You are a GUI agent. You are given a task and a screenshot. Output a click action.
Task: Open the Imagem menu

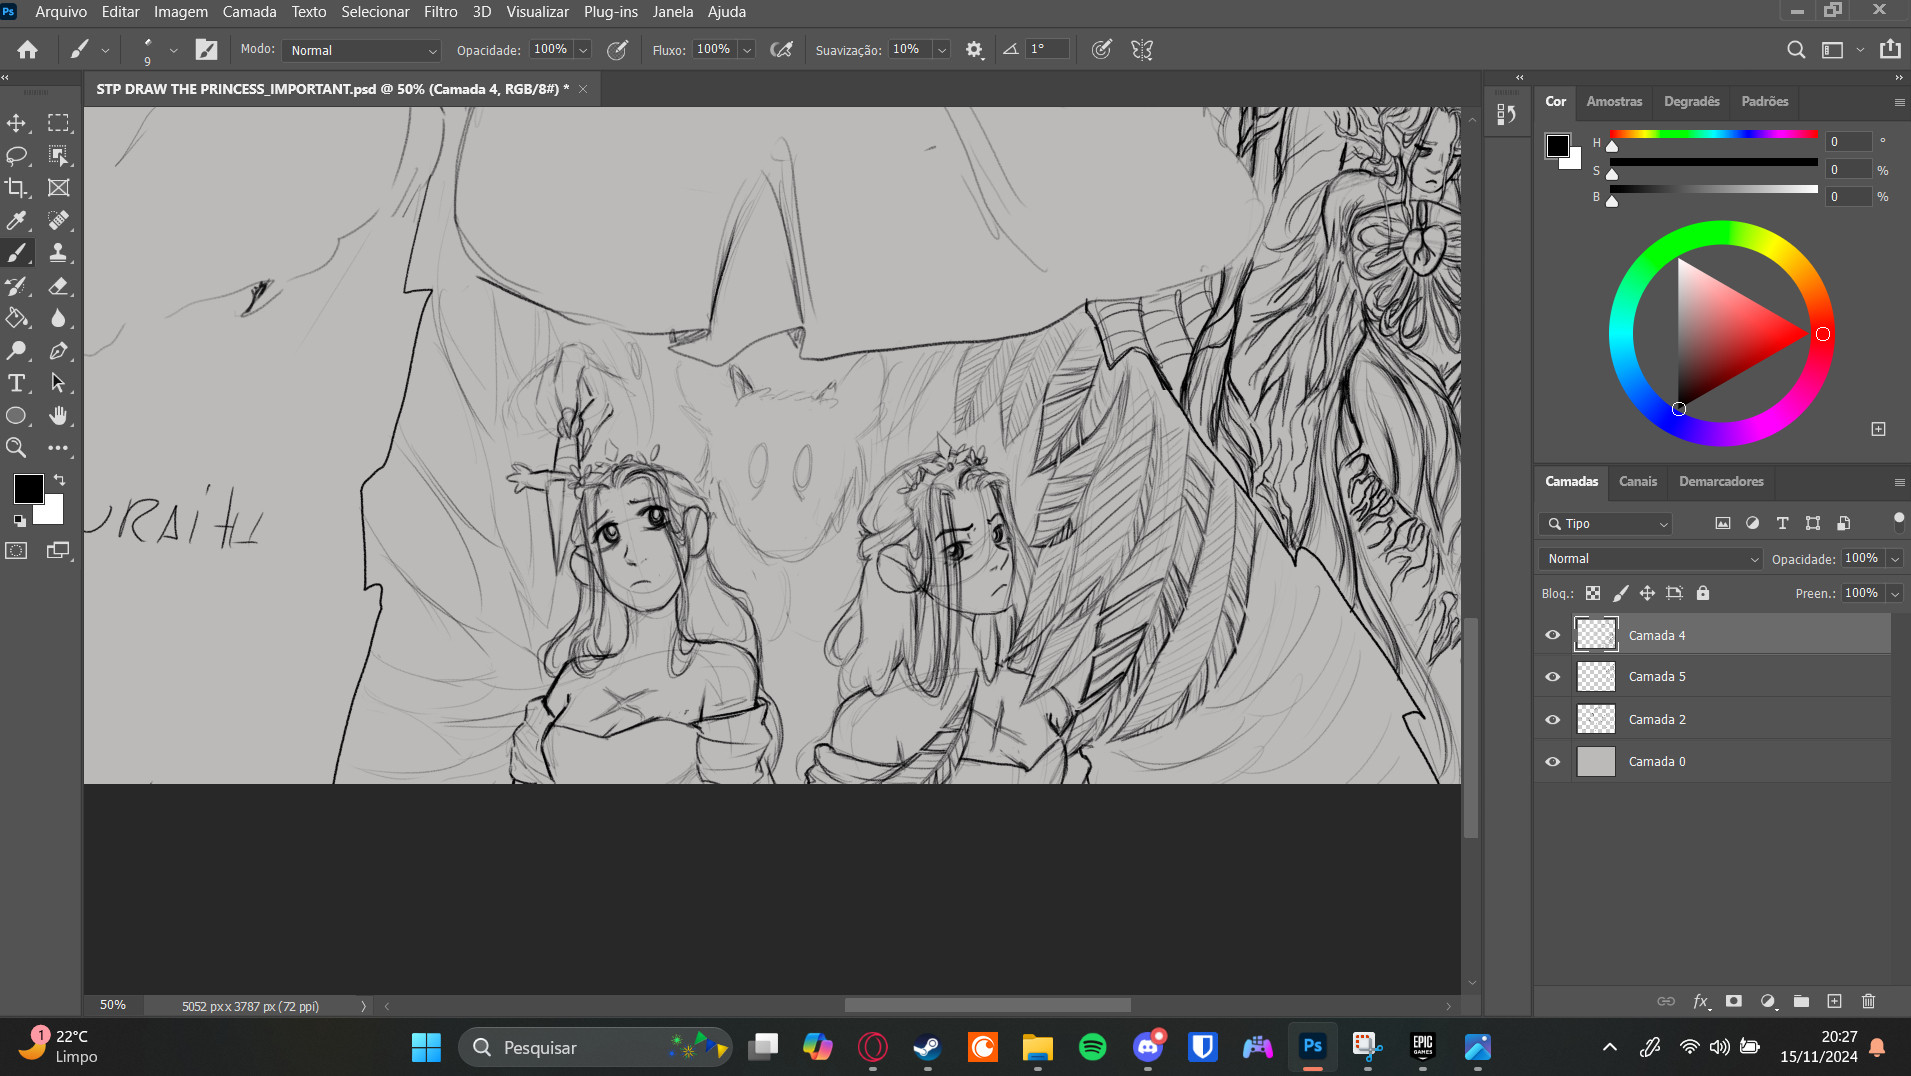(x=181, y=12)
